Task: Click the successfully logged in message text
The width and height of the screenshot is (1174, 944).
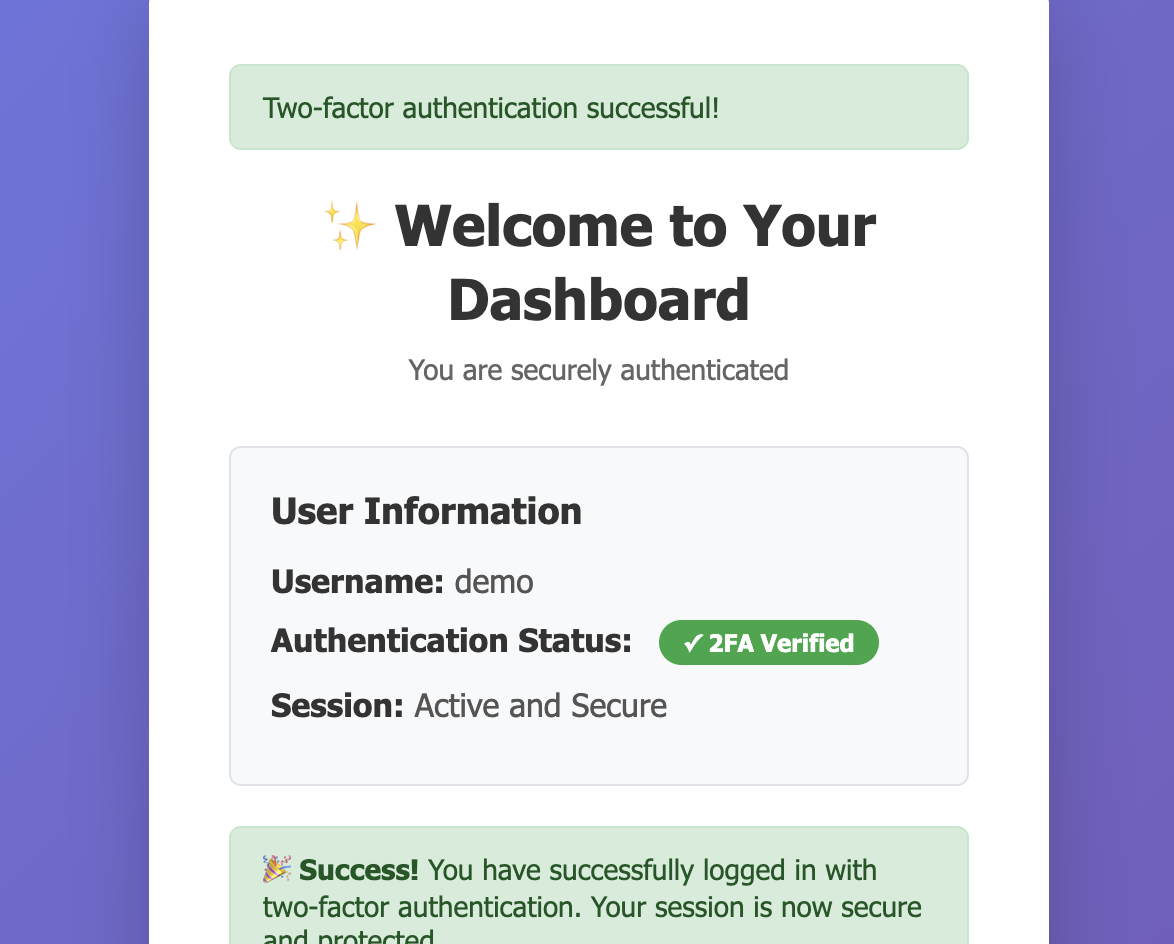Action: click(x=651, y=870)
